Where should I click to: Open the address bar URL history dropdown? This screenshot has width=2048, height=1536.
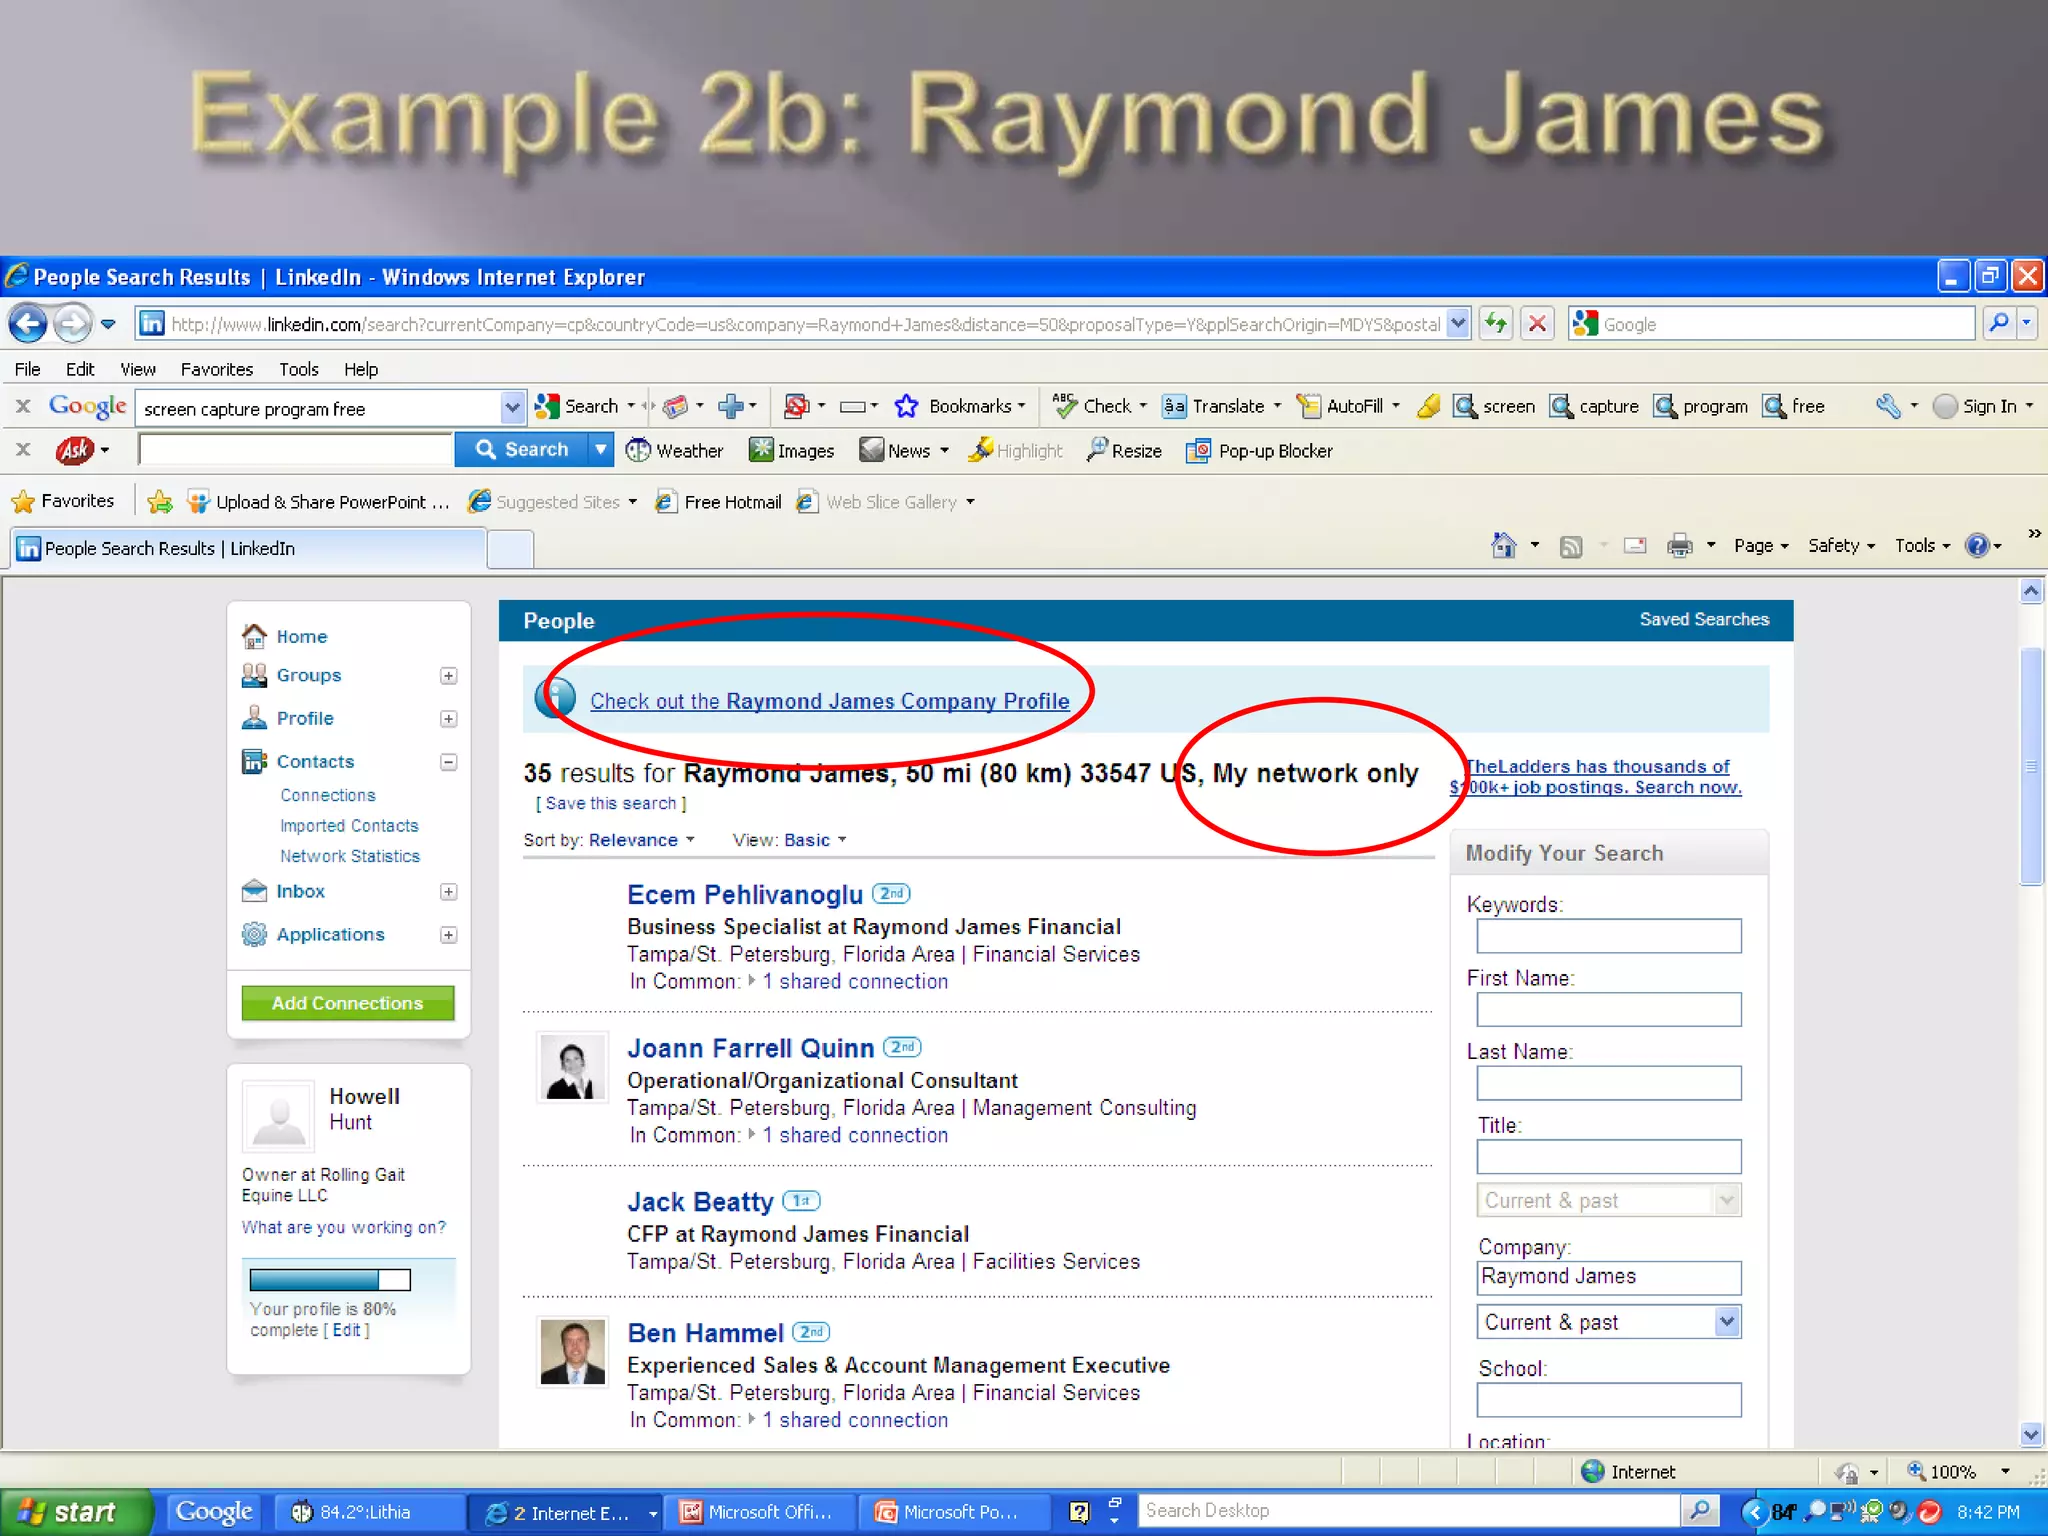tap(1458, 324)
